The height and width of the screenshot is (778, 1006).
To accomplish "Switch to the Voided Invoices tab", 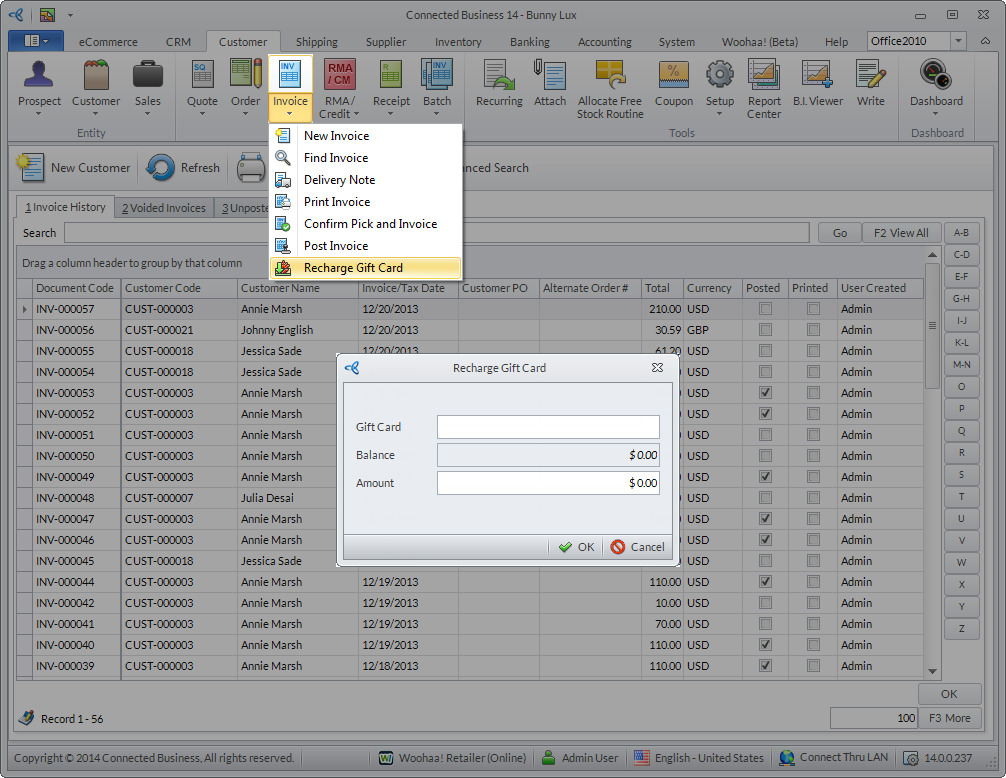I will point(164,208).
